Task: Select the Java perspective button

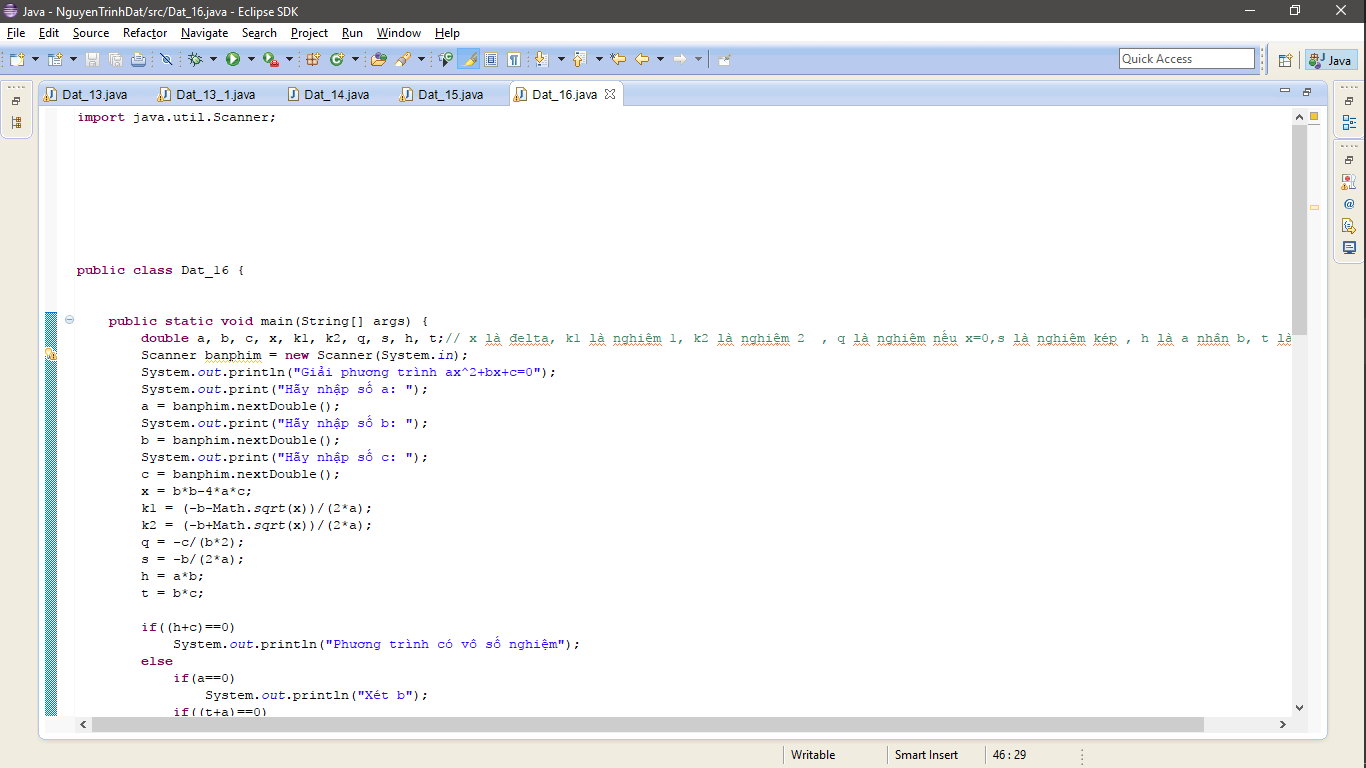Action: tap(1330, 60)
